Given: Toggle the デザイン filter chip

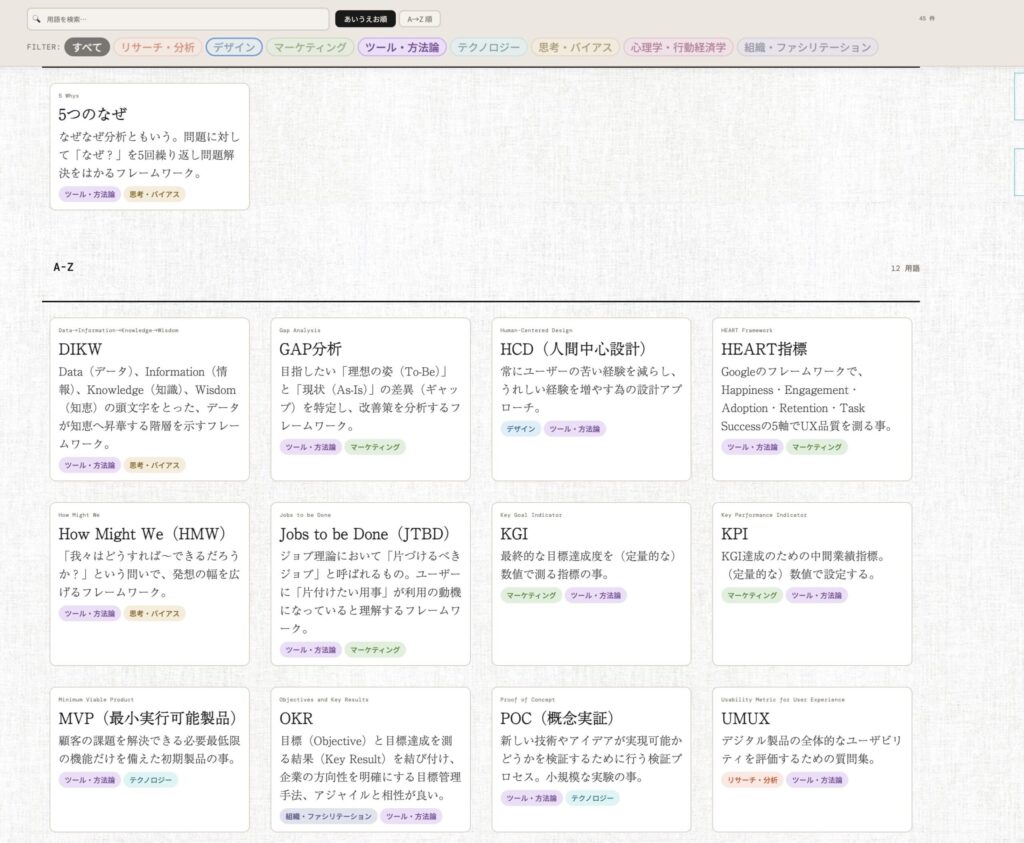Looking at the screenshot, I should (x=234, y=47).
